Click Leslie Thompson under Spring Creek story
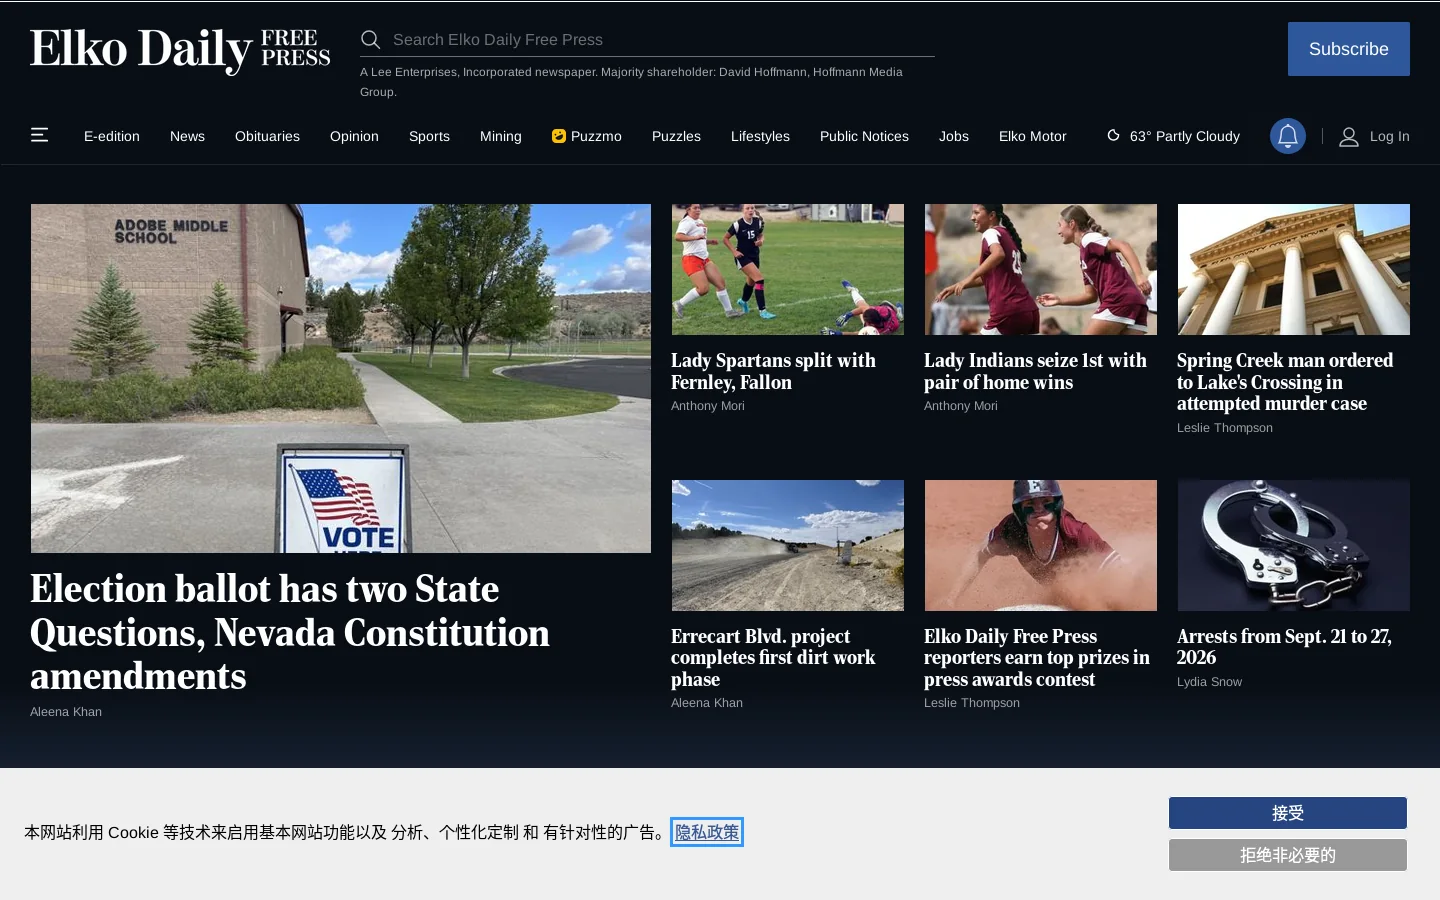The image size is (1440, 900). [1225, 428]
